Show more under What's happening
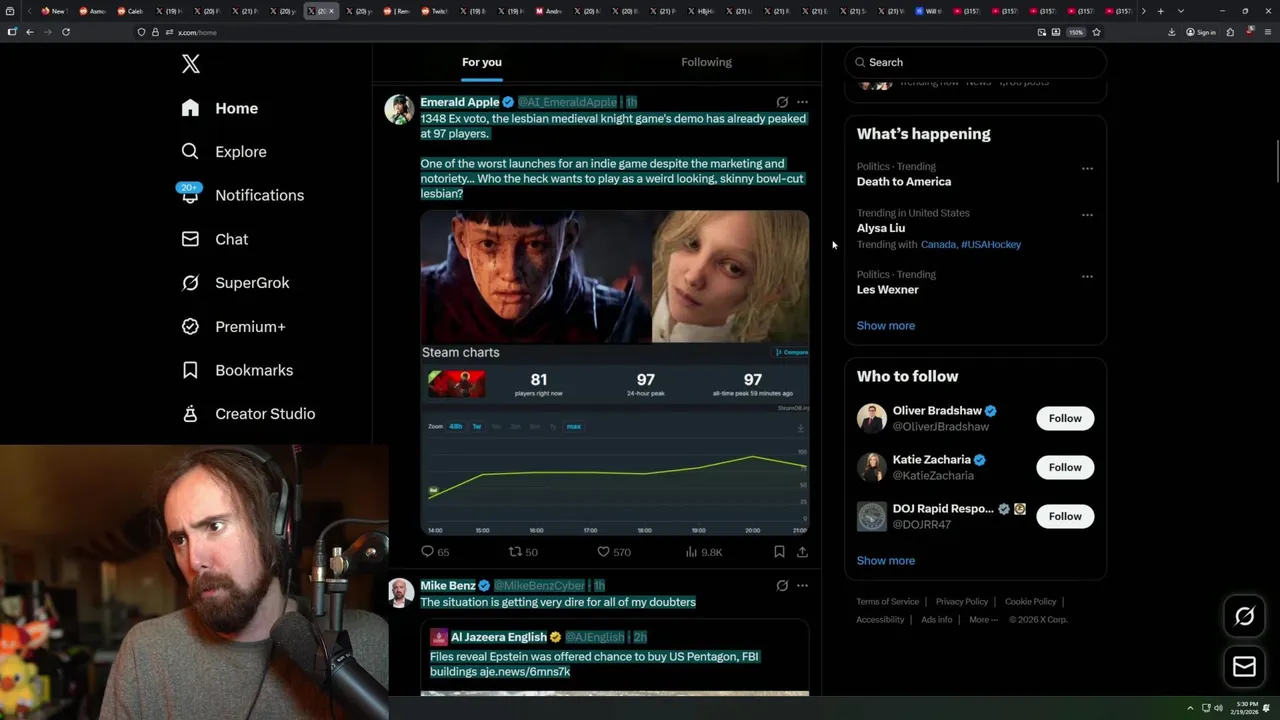This screenshot has height=720, width=1280. click(x=886, y=325)
